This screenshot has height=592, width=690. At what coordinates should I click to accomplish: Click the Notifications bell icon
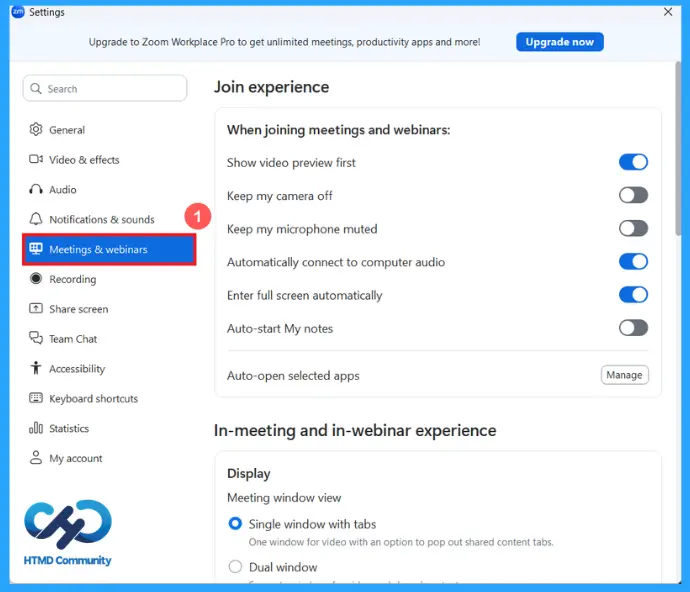[36, 219]
